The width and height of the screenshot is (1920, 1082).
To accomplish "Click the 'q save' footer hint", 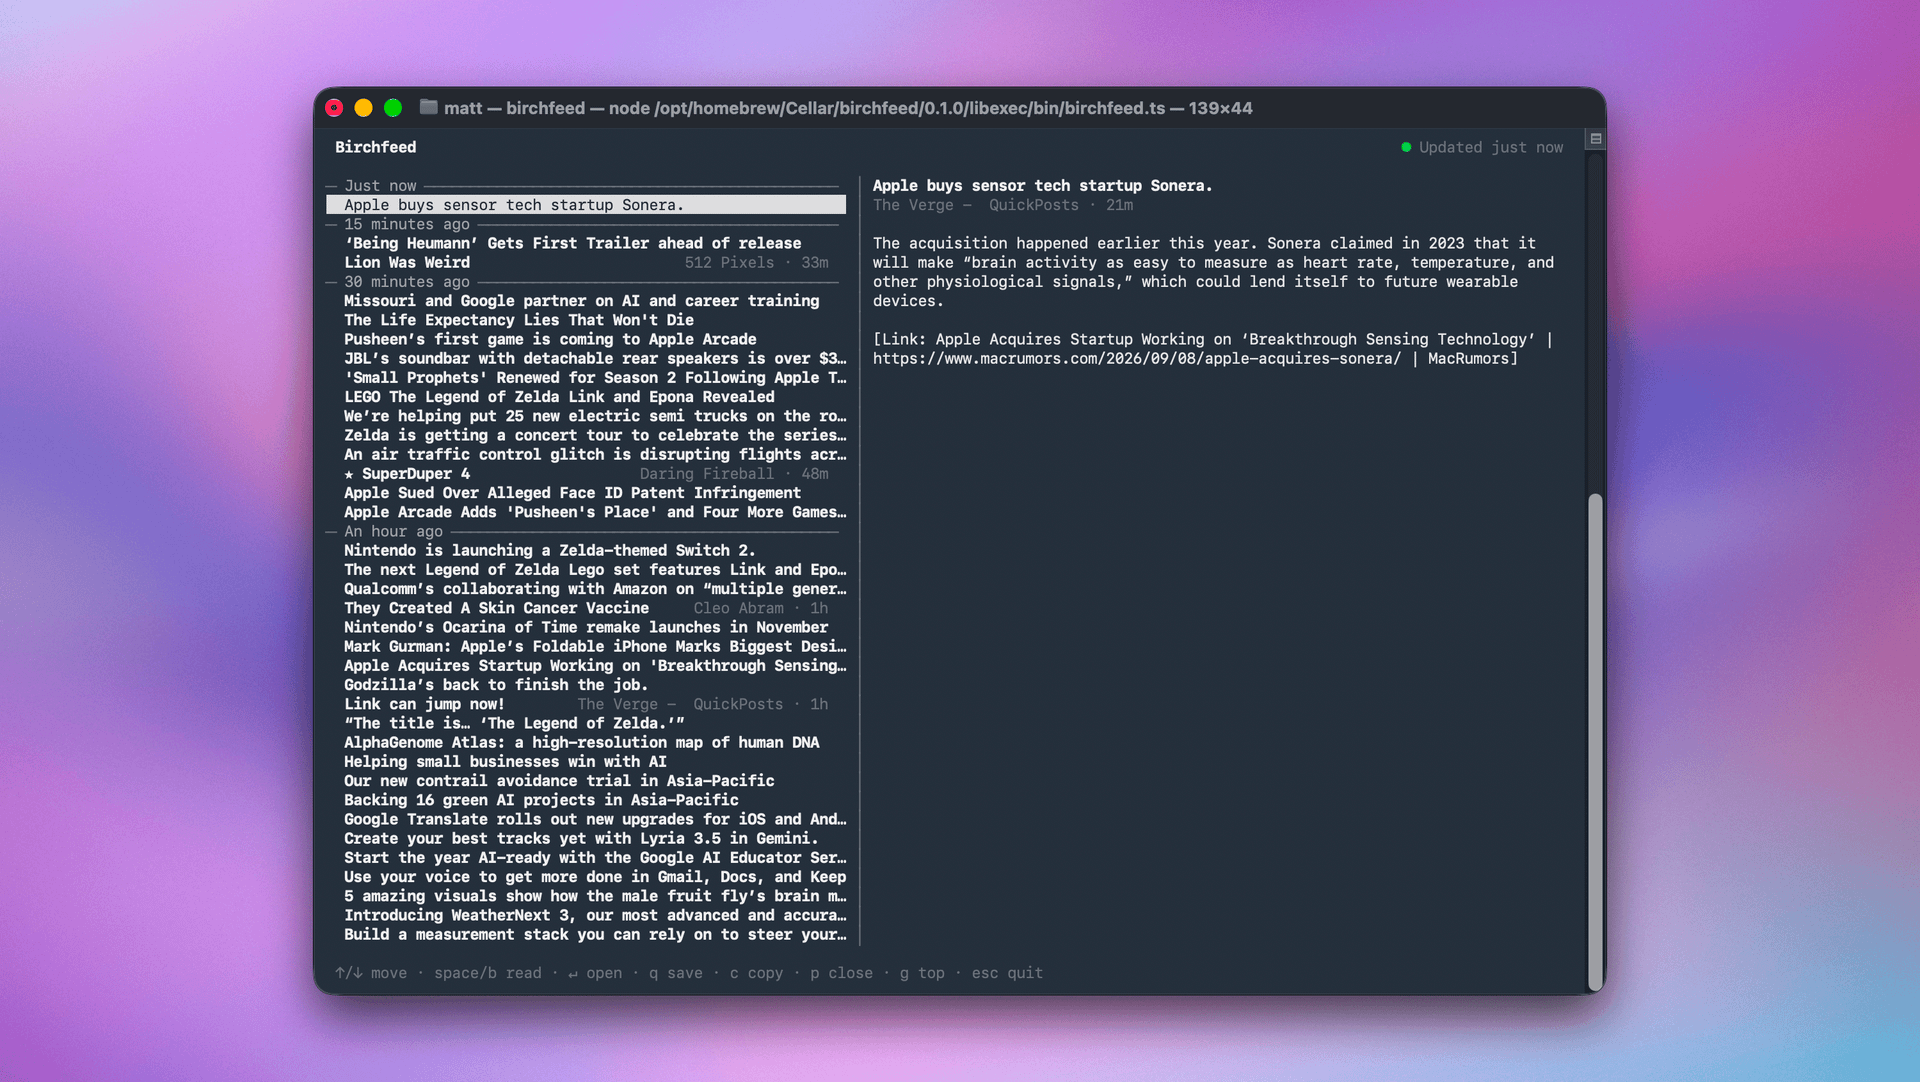I will (676, 973).
